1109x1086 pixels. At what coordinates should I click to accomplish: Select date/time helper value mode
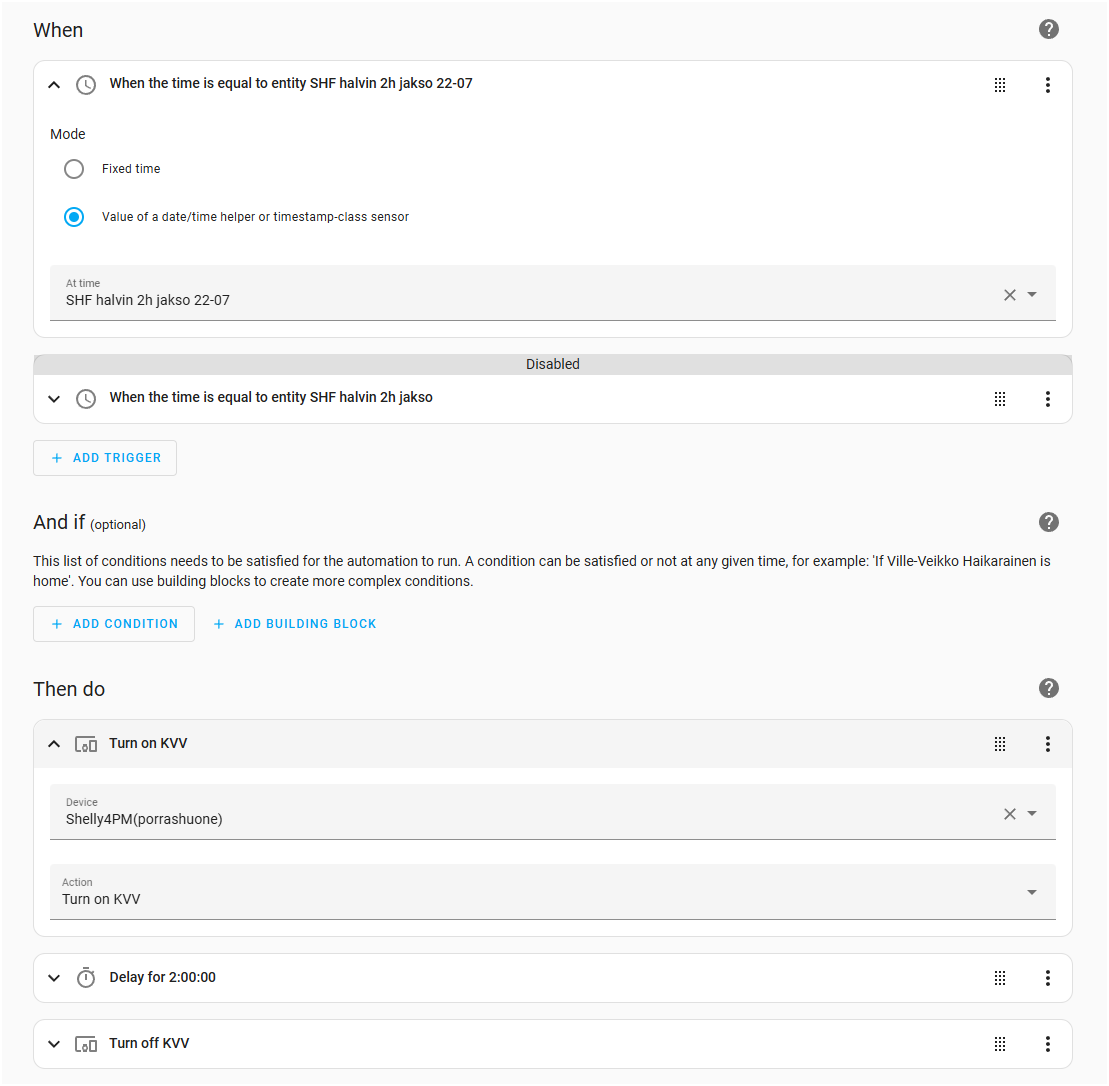click(74, 217)
